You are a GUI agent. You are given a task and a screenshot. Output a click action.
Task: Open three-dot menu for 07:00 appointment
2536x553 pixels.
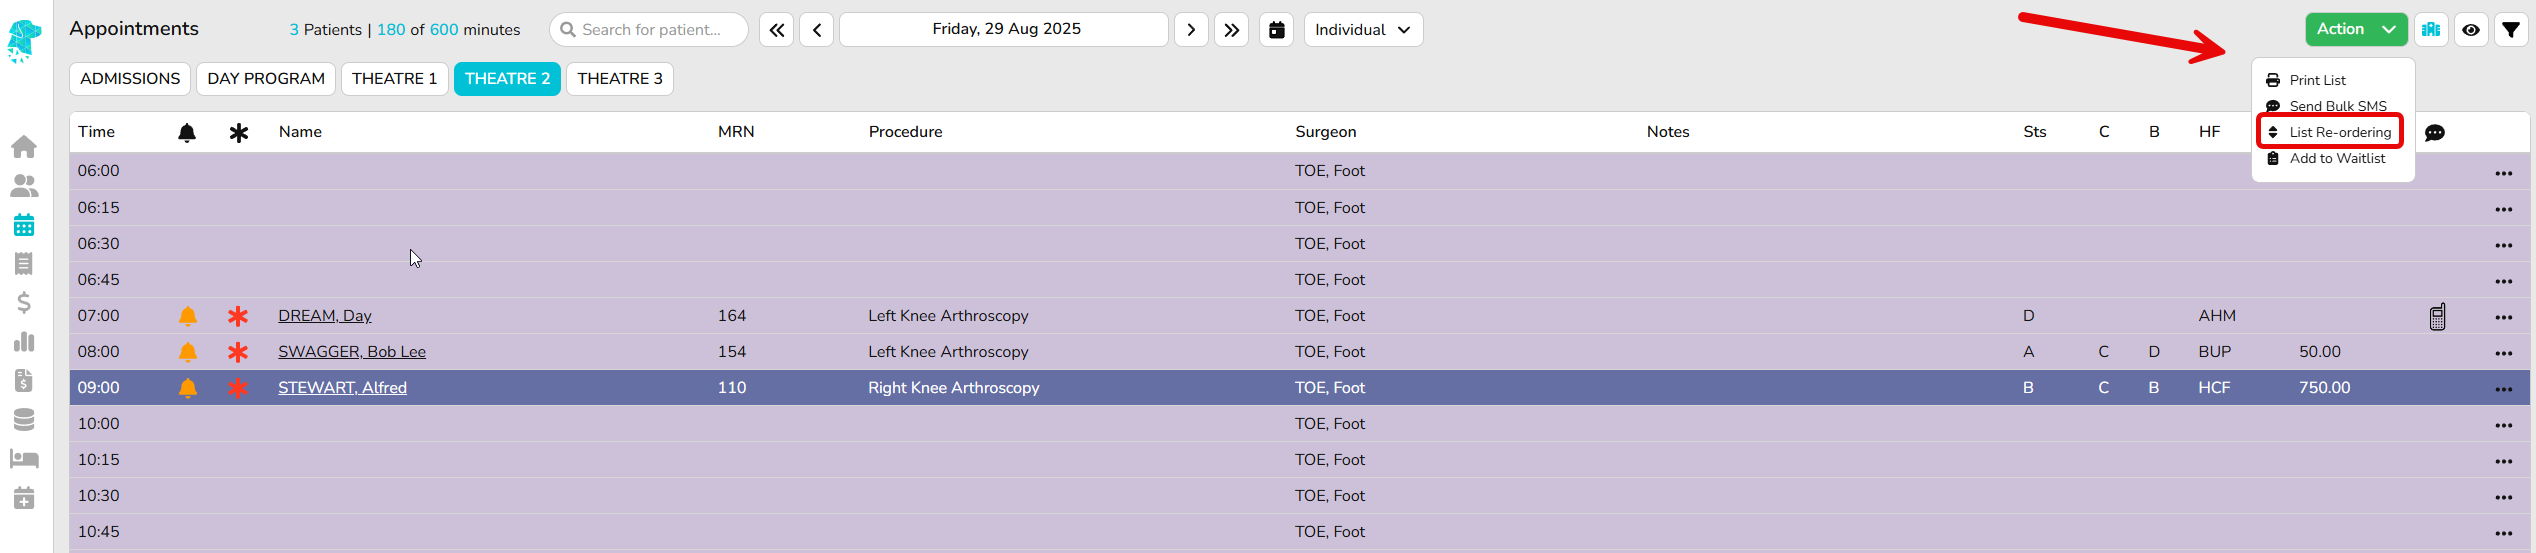(x=2503, y=317)
